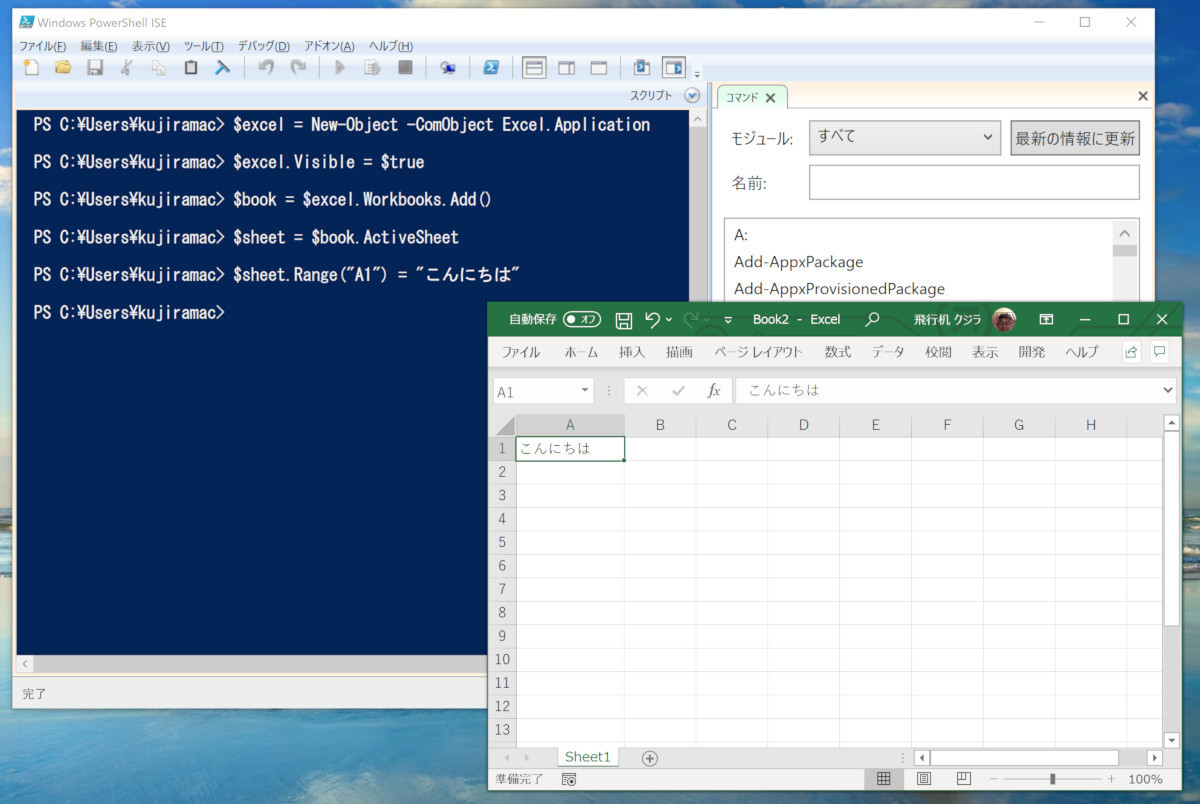The height and width of the screenshot is (804, 1200).
Task: Show script pane on right layout icon
Action: tap(567, 68)
